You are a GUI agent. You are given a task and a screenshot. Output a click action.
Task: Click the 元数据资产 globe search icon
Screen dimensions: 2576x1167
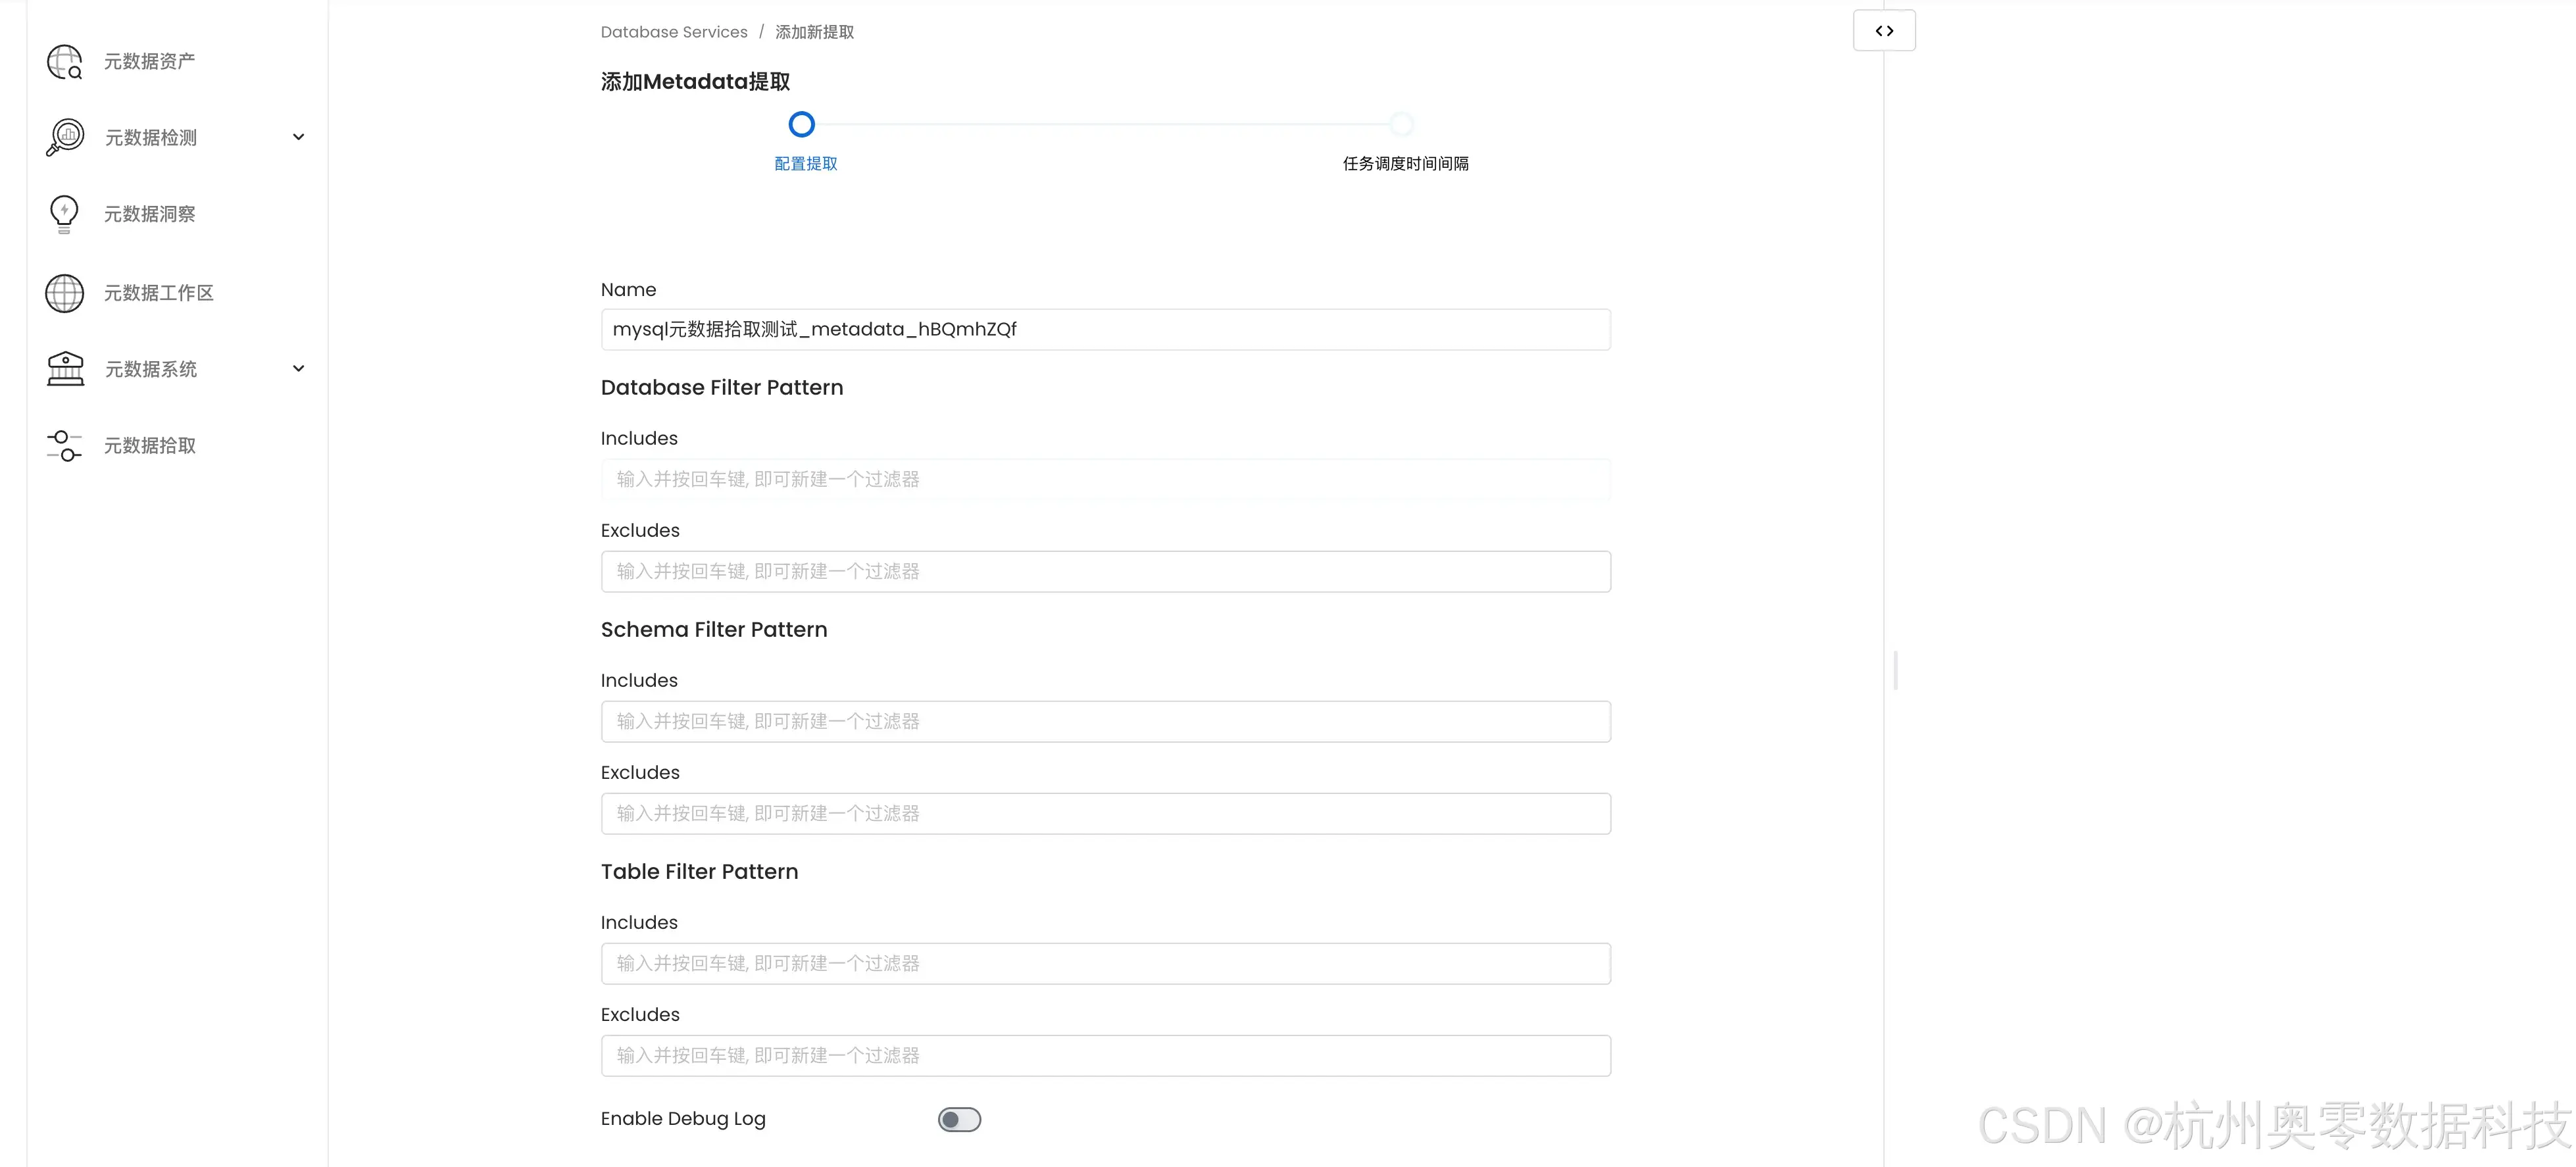click(65, 62)
